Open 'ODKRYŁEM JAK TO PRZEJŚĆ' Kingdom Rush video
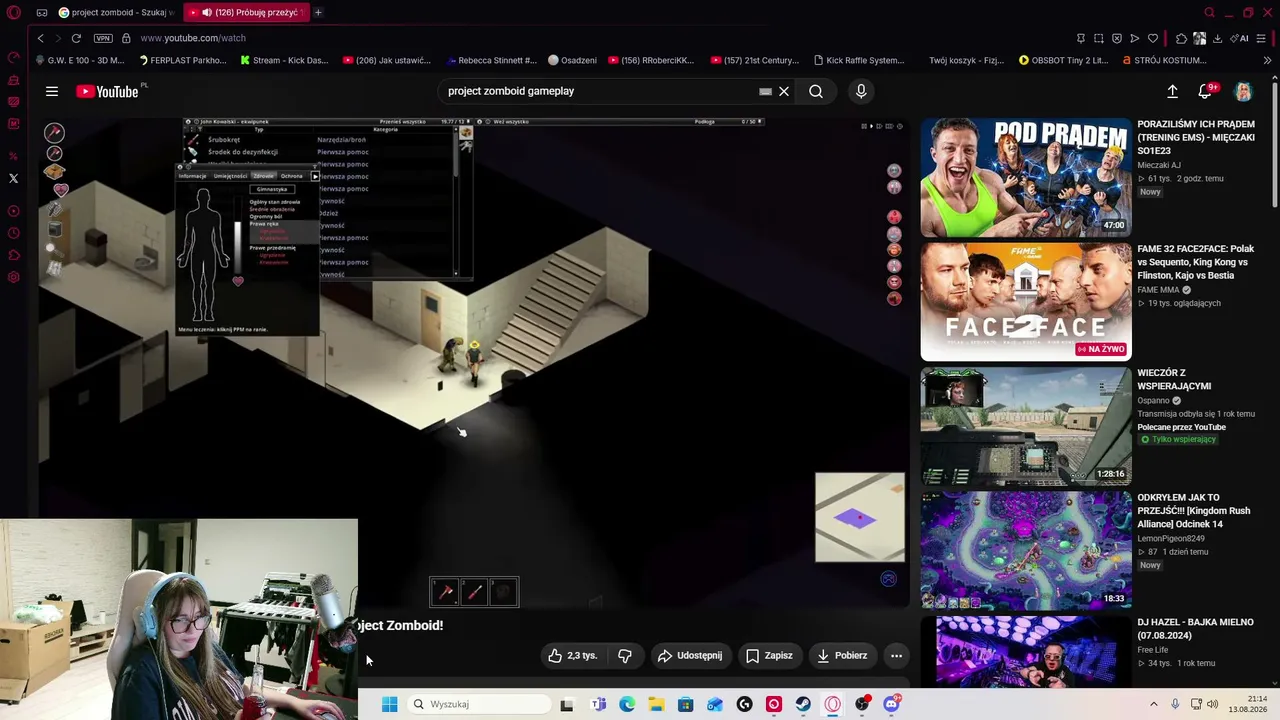Image resolution: width=1280 pixels, height=720 pixels. click(1026, 549)
